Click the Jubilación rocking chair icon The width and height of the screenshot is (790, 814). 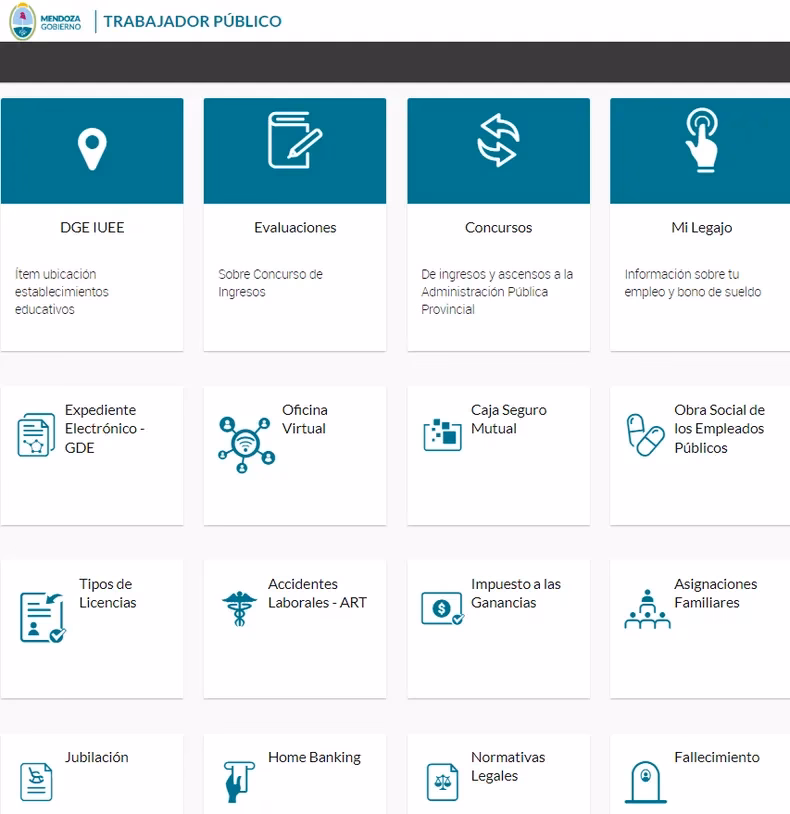[37, 781]
